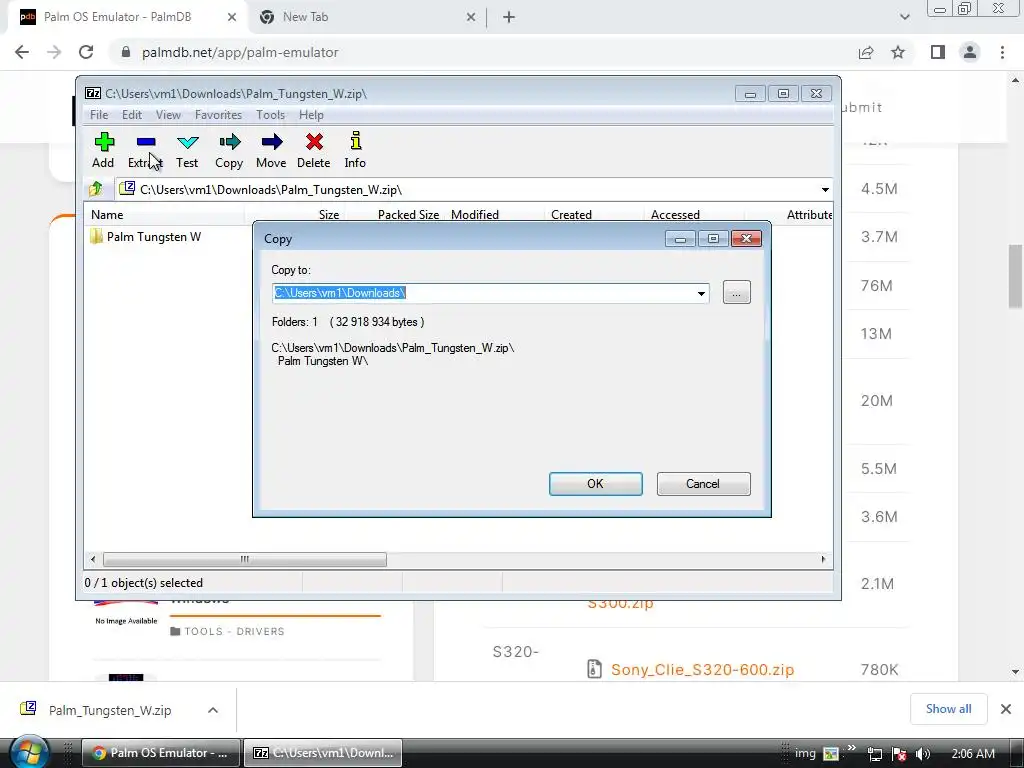
Task: Open a new browser tab
Action: pos(509,18)
